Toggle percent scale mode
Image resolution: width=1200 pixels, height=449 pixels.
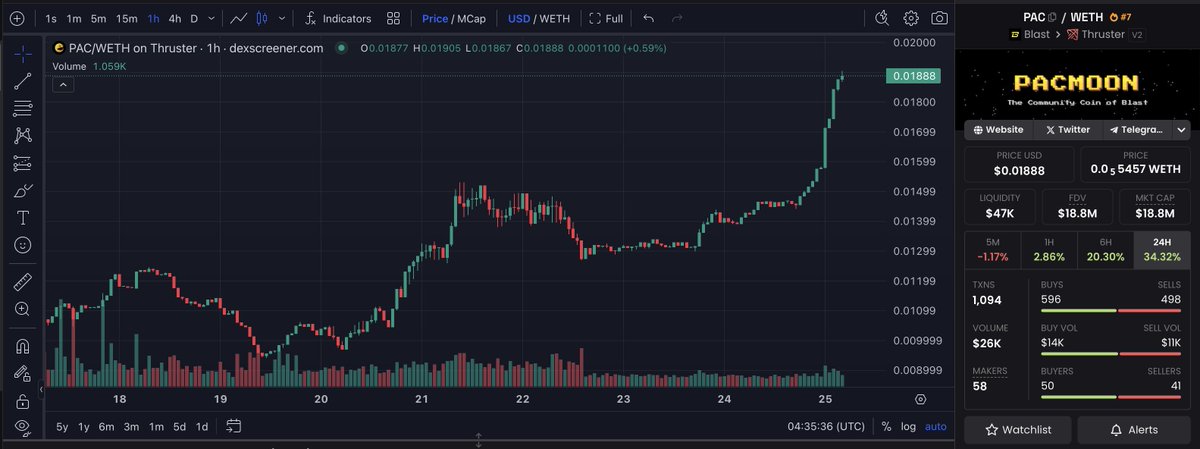pyautogui.click(x=886, y=427)
